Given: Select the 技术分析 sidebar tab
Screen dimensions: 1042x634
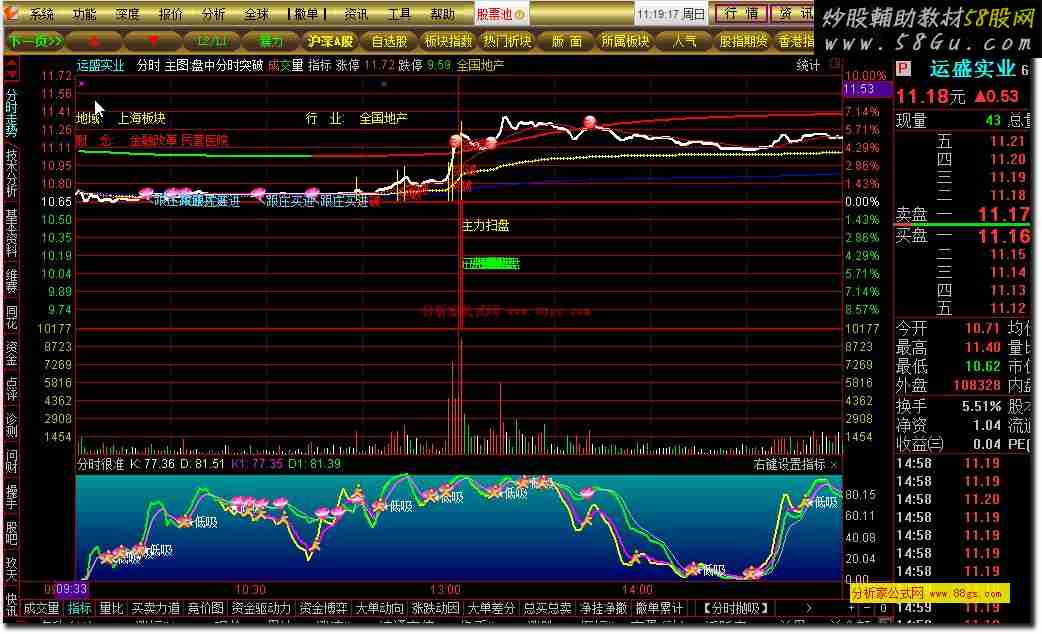Looking at the screenshot, I should click(11, 172).
